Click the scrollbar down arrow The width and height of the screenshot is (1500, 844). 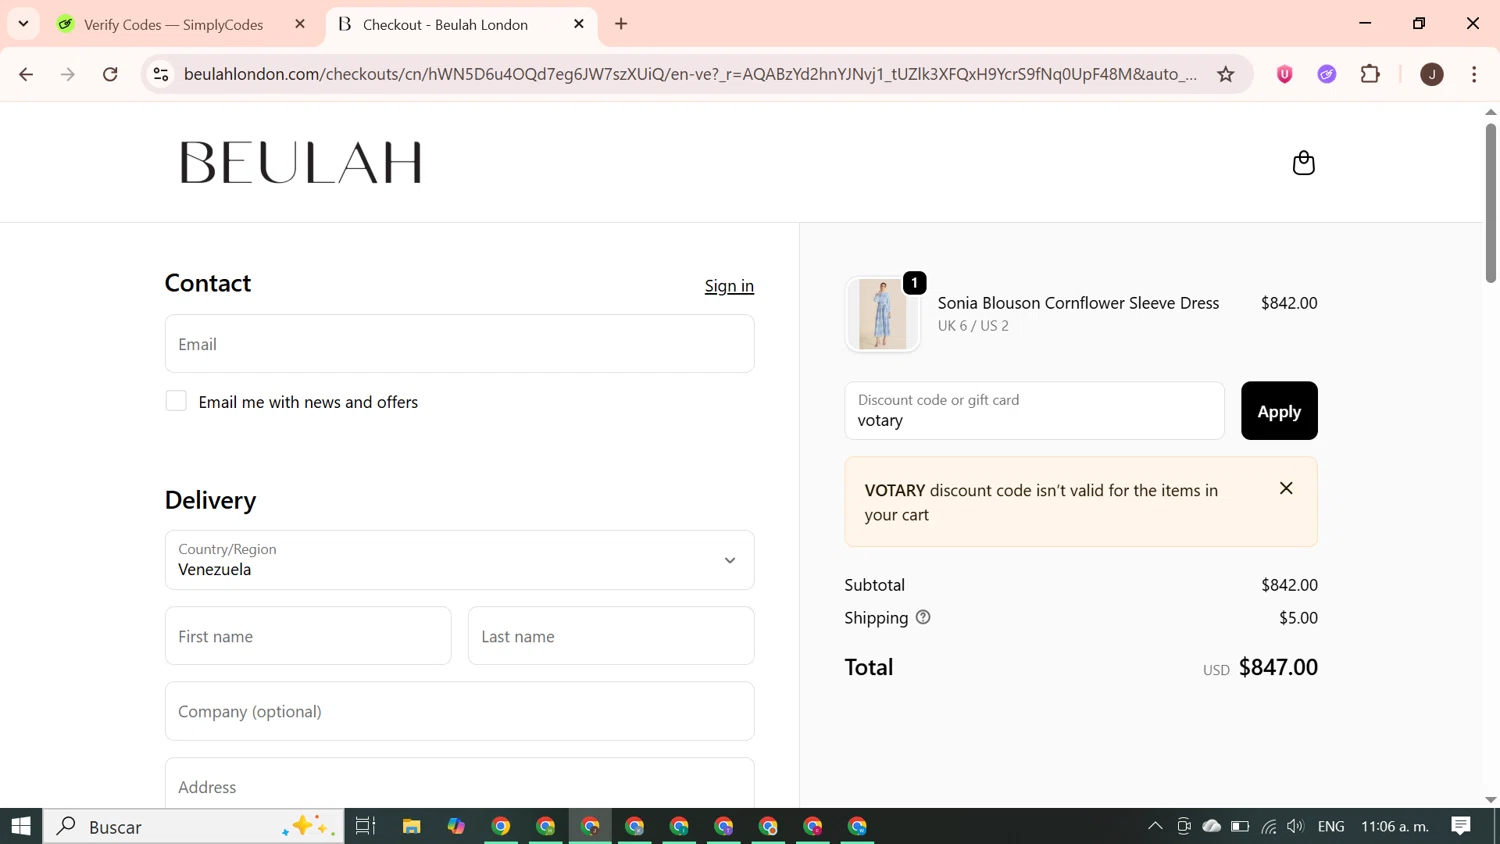1490,800
